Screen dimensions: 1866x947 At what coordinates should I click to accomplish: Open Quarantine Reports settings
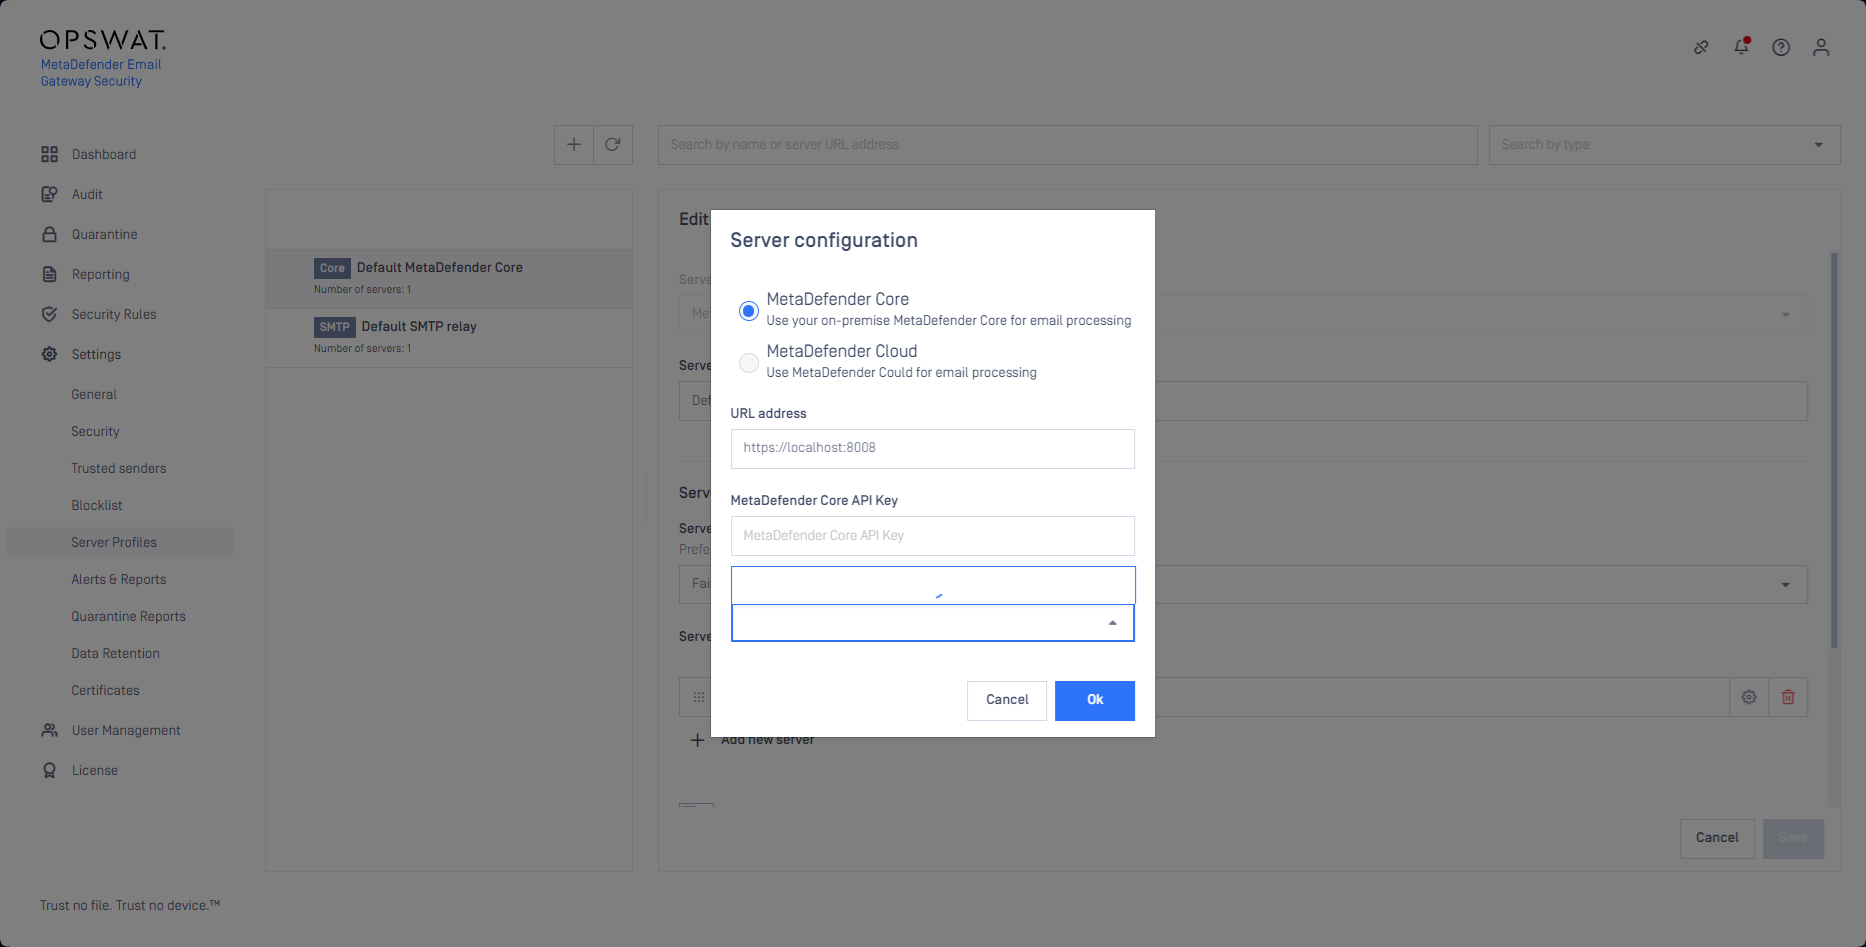coord(128,616)
